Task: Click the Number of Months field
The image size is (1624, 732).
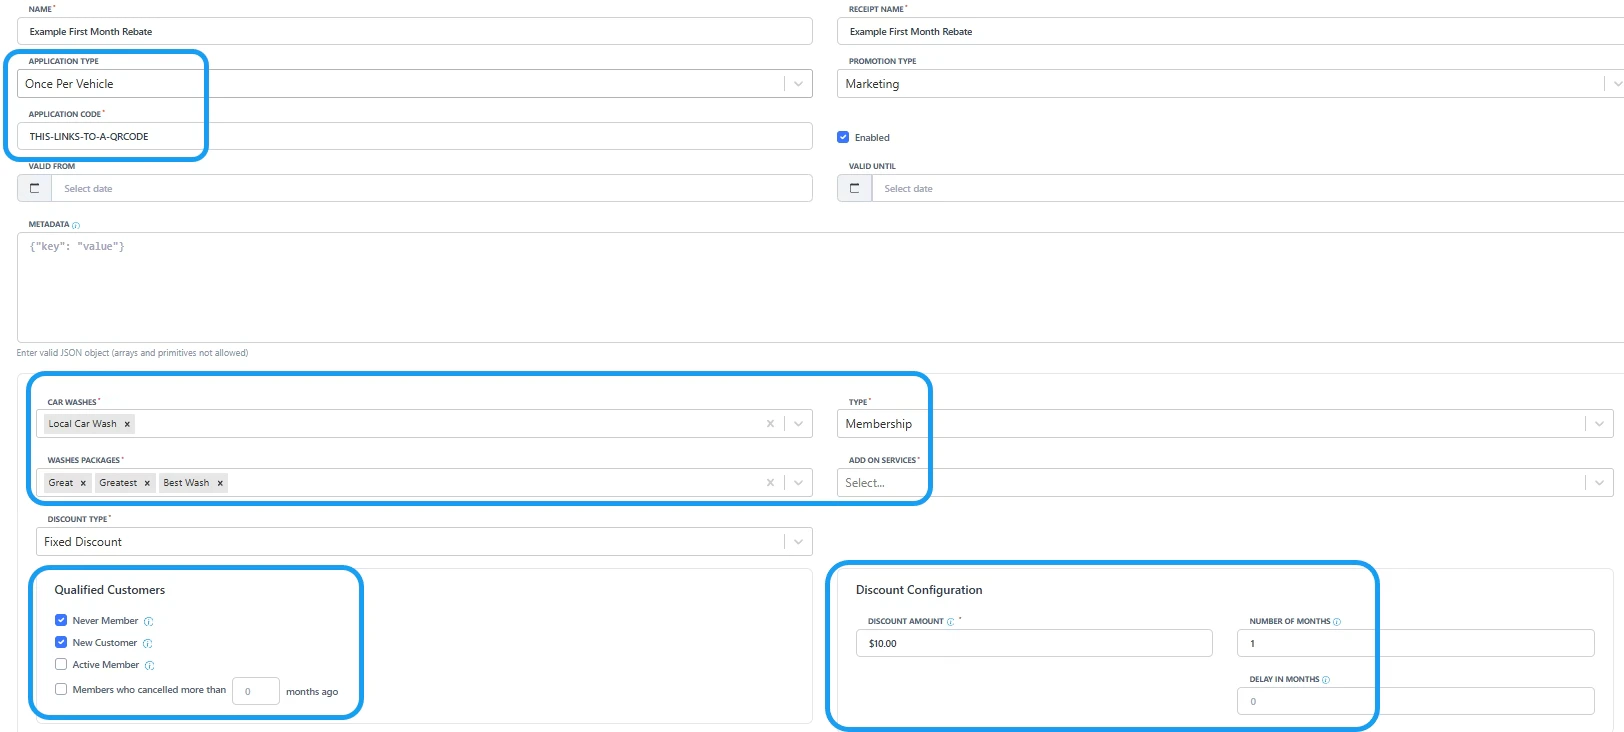Action: click(1415, 643)
